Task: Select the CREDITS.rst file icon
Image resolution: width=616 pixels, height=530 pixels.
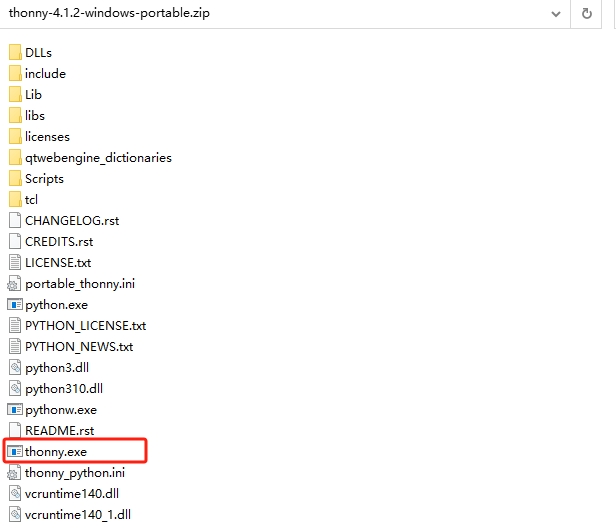Action: (15, 242)
